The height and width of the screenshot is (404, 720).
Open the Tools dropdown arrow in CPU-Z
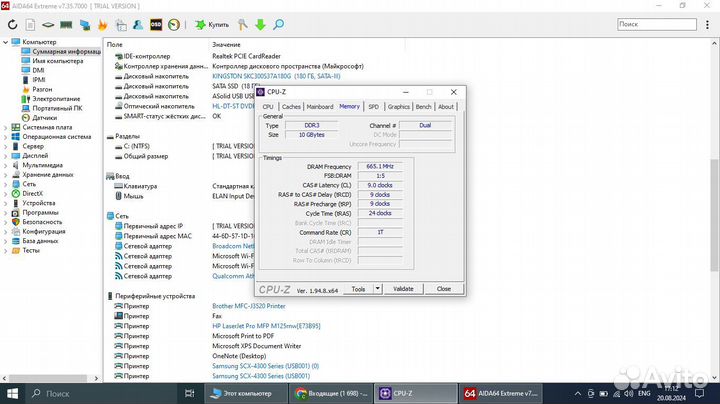(377, 289)
